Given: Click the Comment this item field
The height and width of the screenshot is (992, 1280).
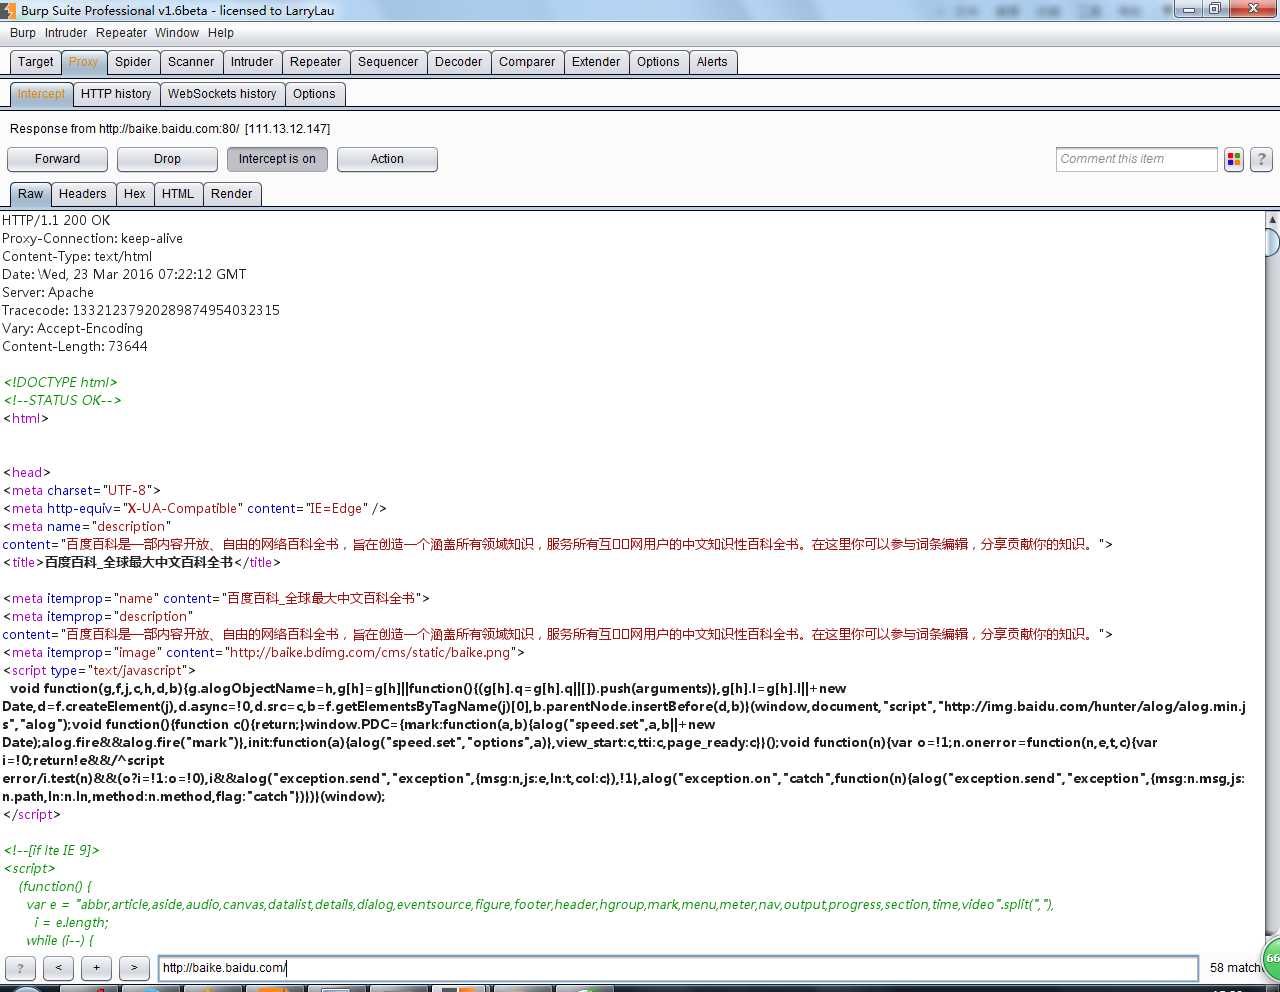Looking at the screenshot, I should point(1136,159).
